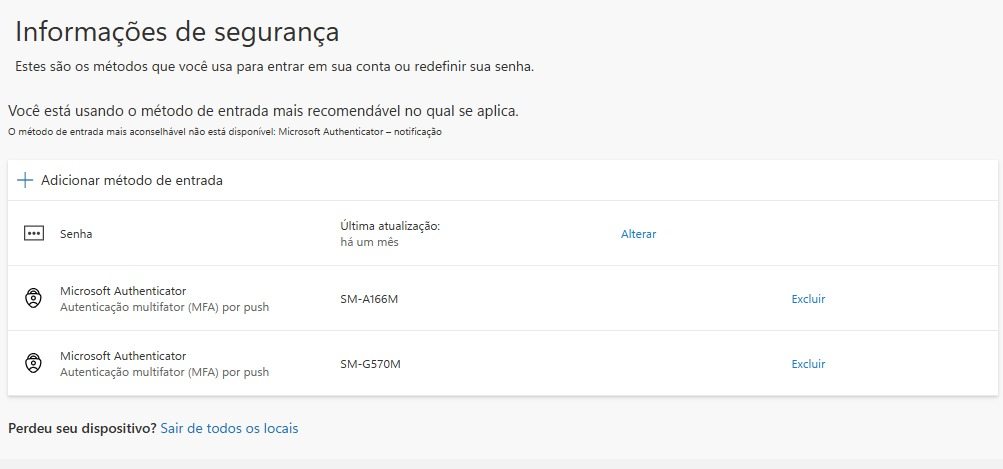Delete the SM-A166M Authenticator via Excluir
The image size is (1003, 469).
tap(809, 299)
